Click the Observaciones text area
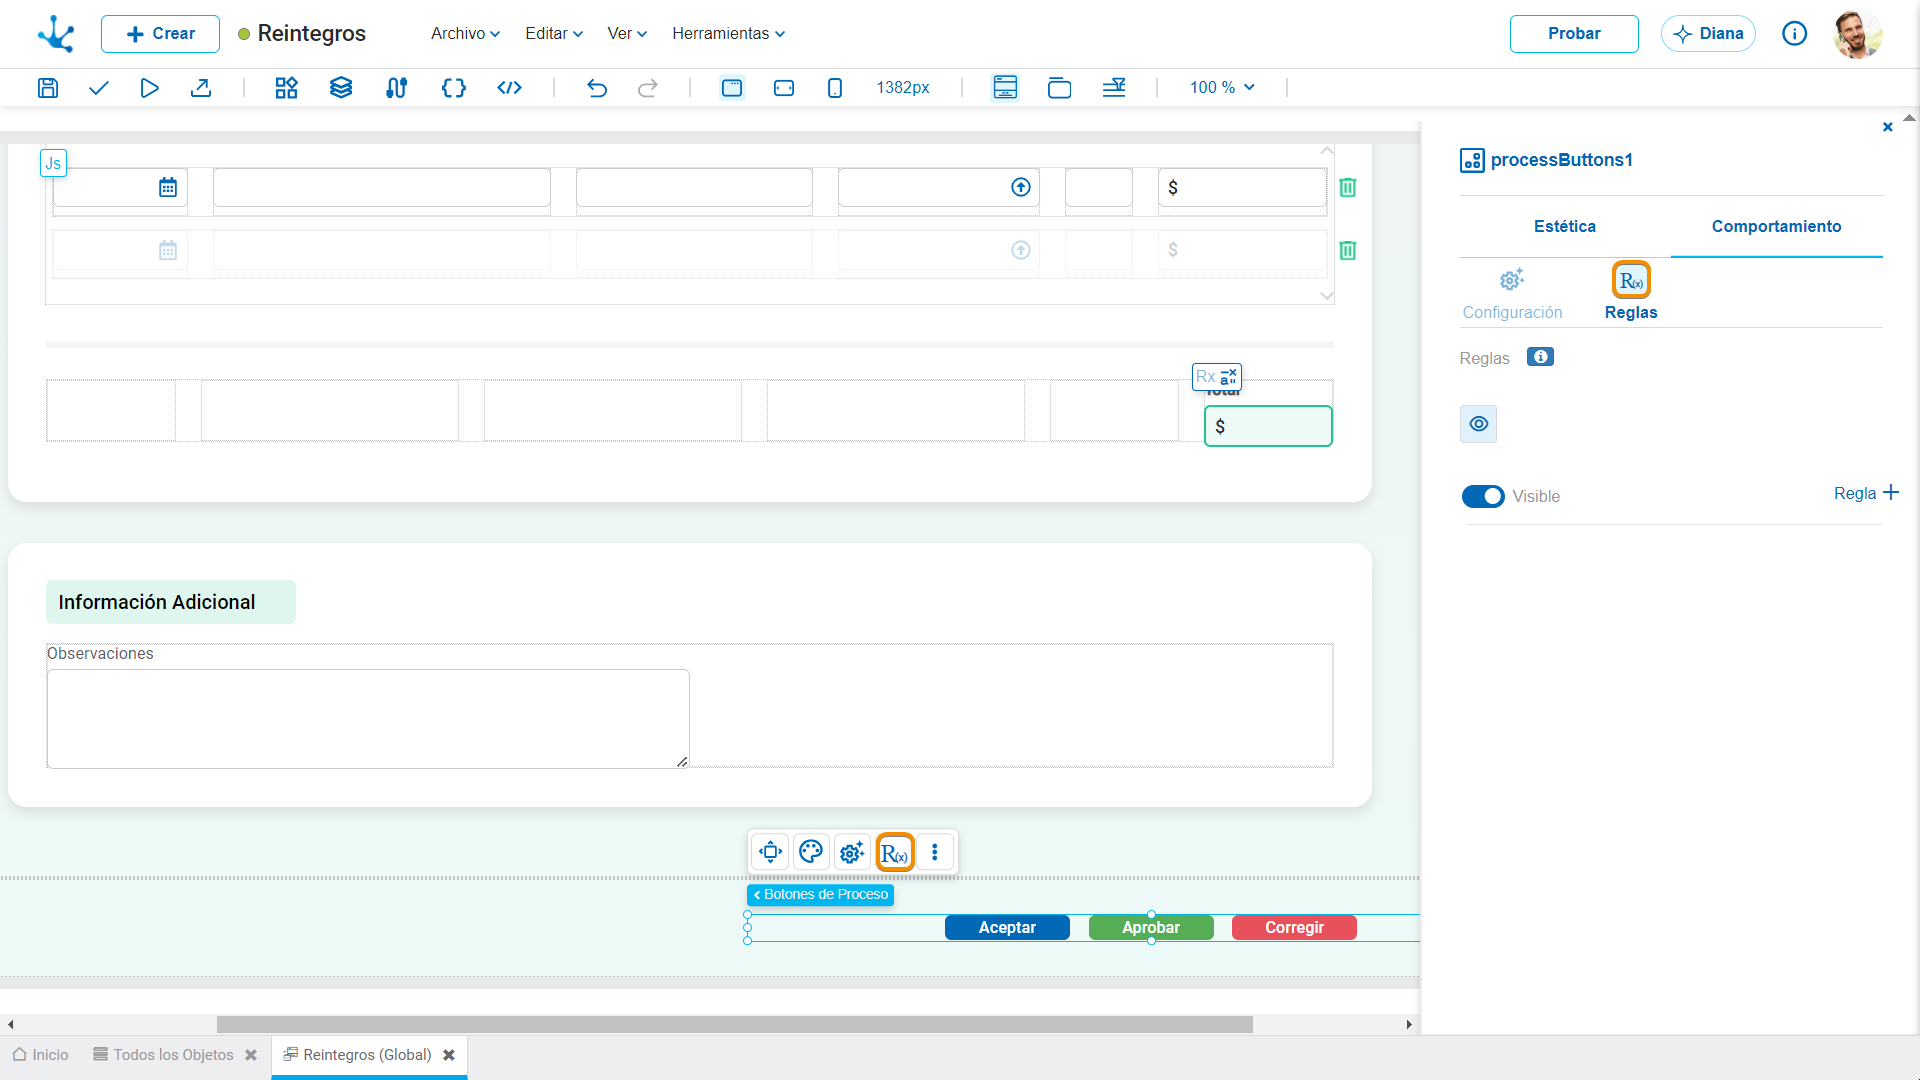The image size is (1920, 1080). point(368,719)
